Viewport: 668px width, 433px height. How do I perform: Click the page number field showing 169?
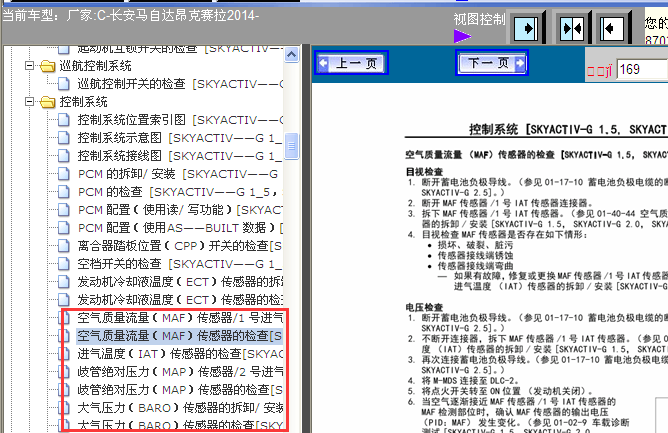click(642, 69)
